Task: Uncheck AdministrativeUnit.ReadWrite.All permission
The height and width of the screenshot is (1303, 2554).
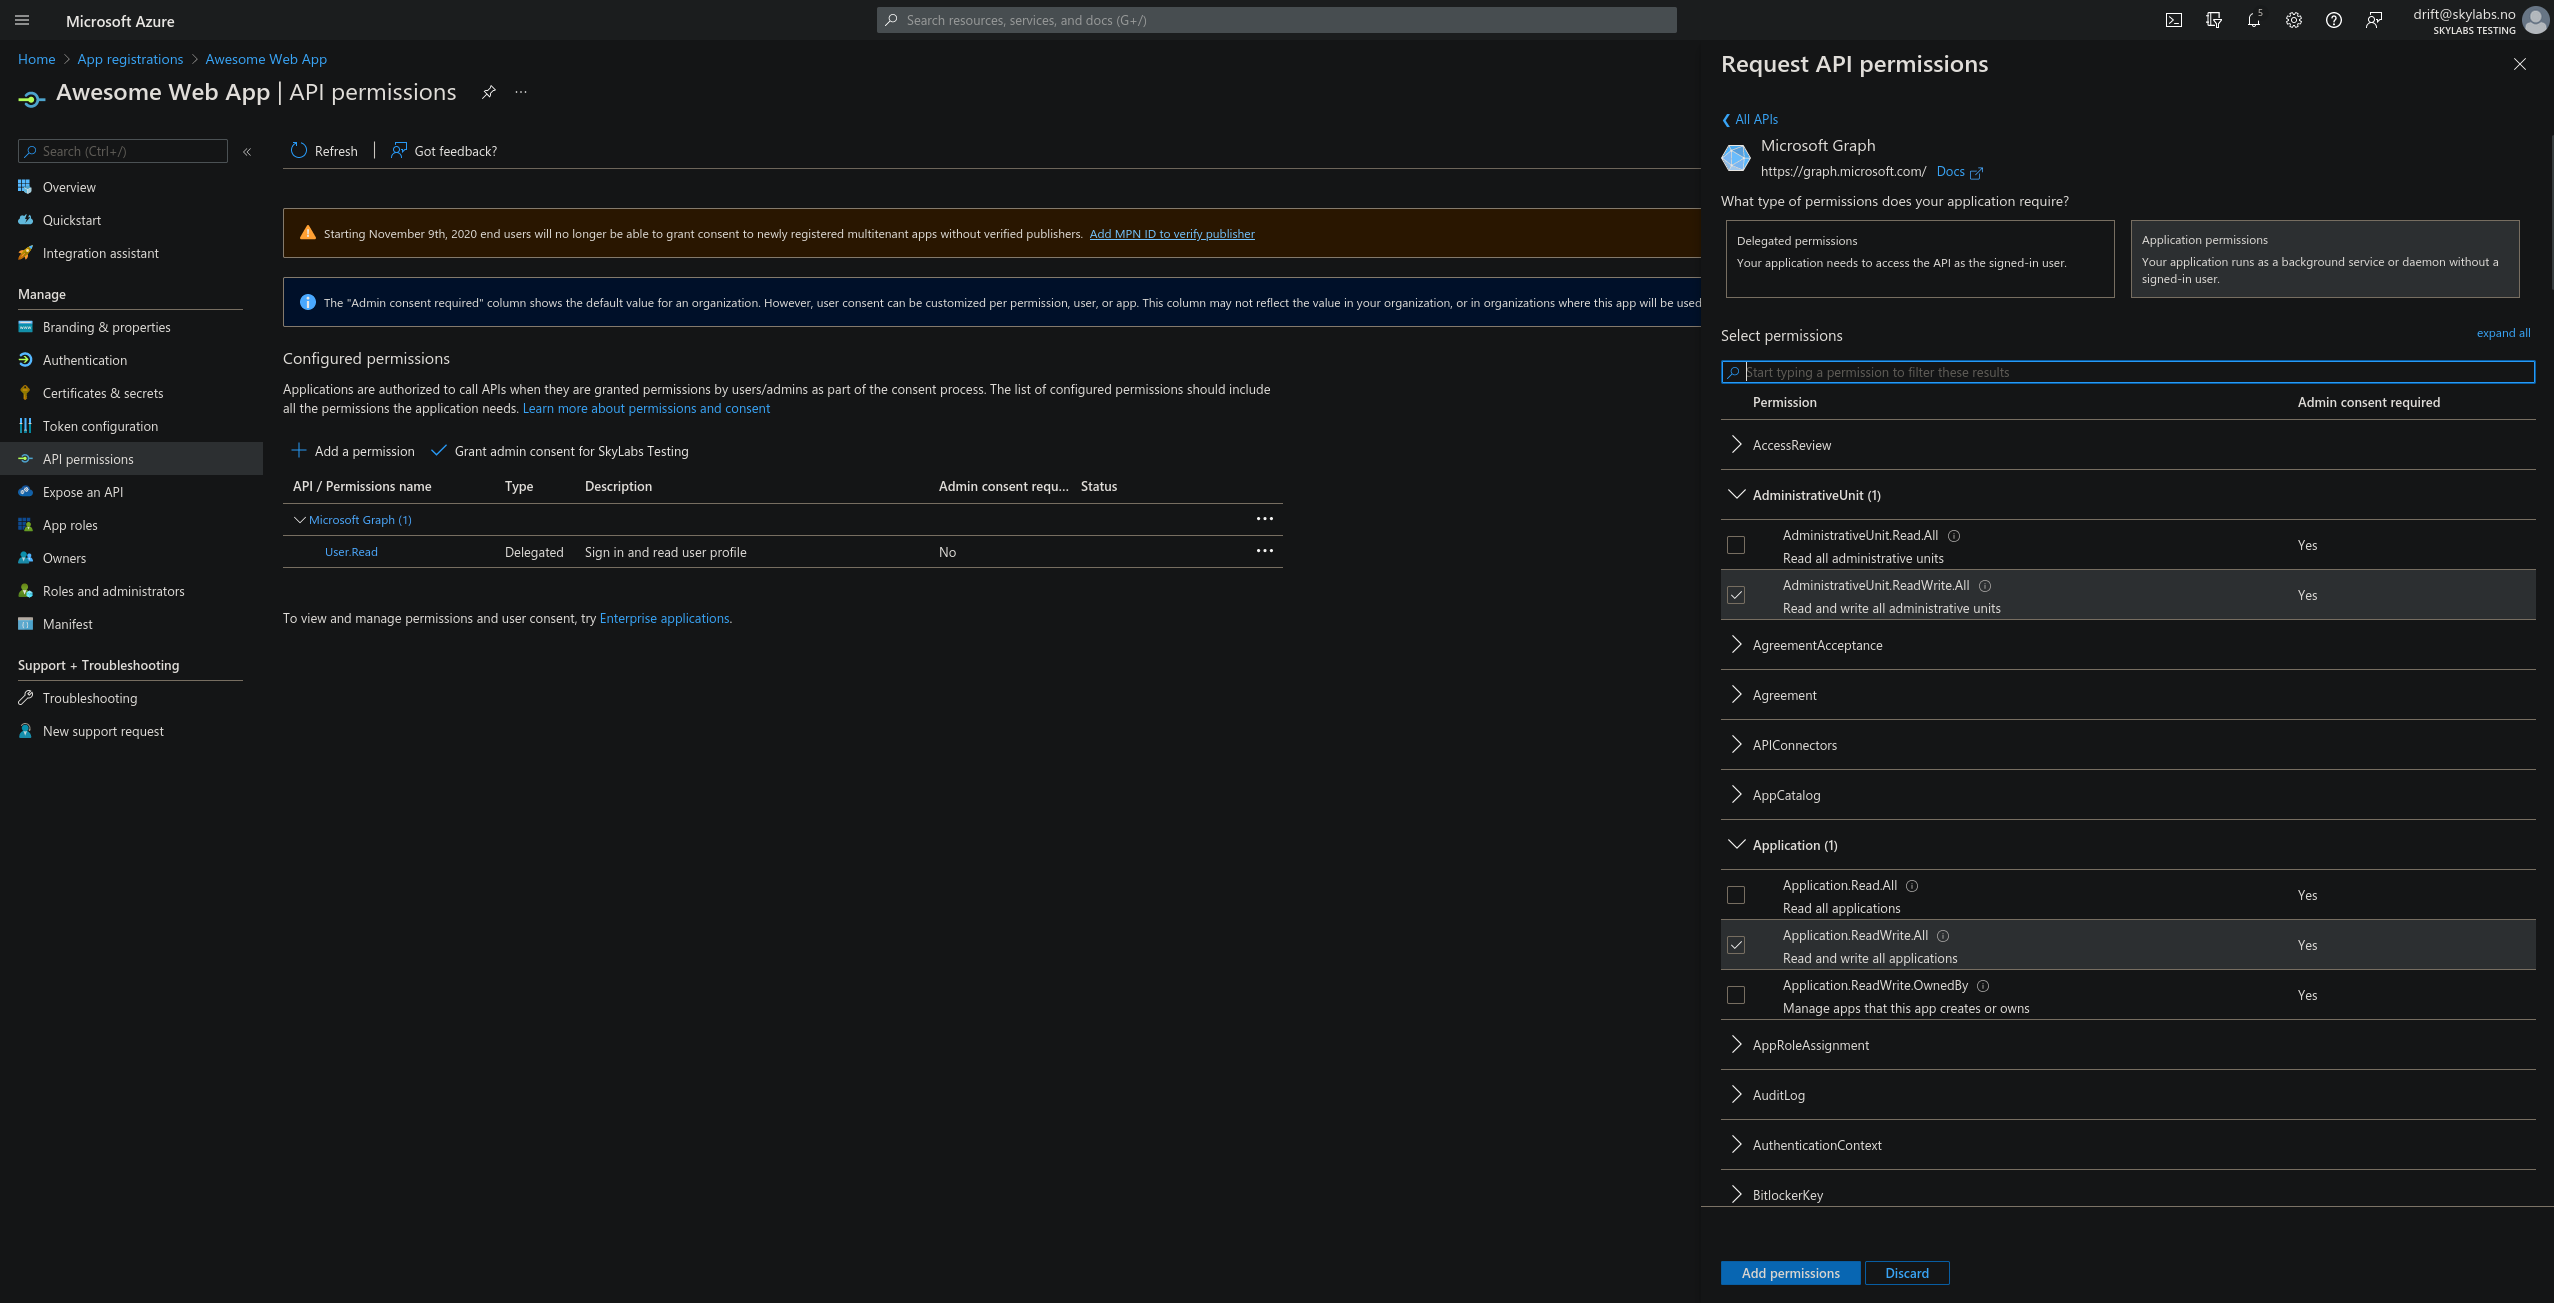Action: click(x=1736, y=595)
